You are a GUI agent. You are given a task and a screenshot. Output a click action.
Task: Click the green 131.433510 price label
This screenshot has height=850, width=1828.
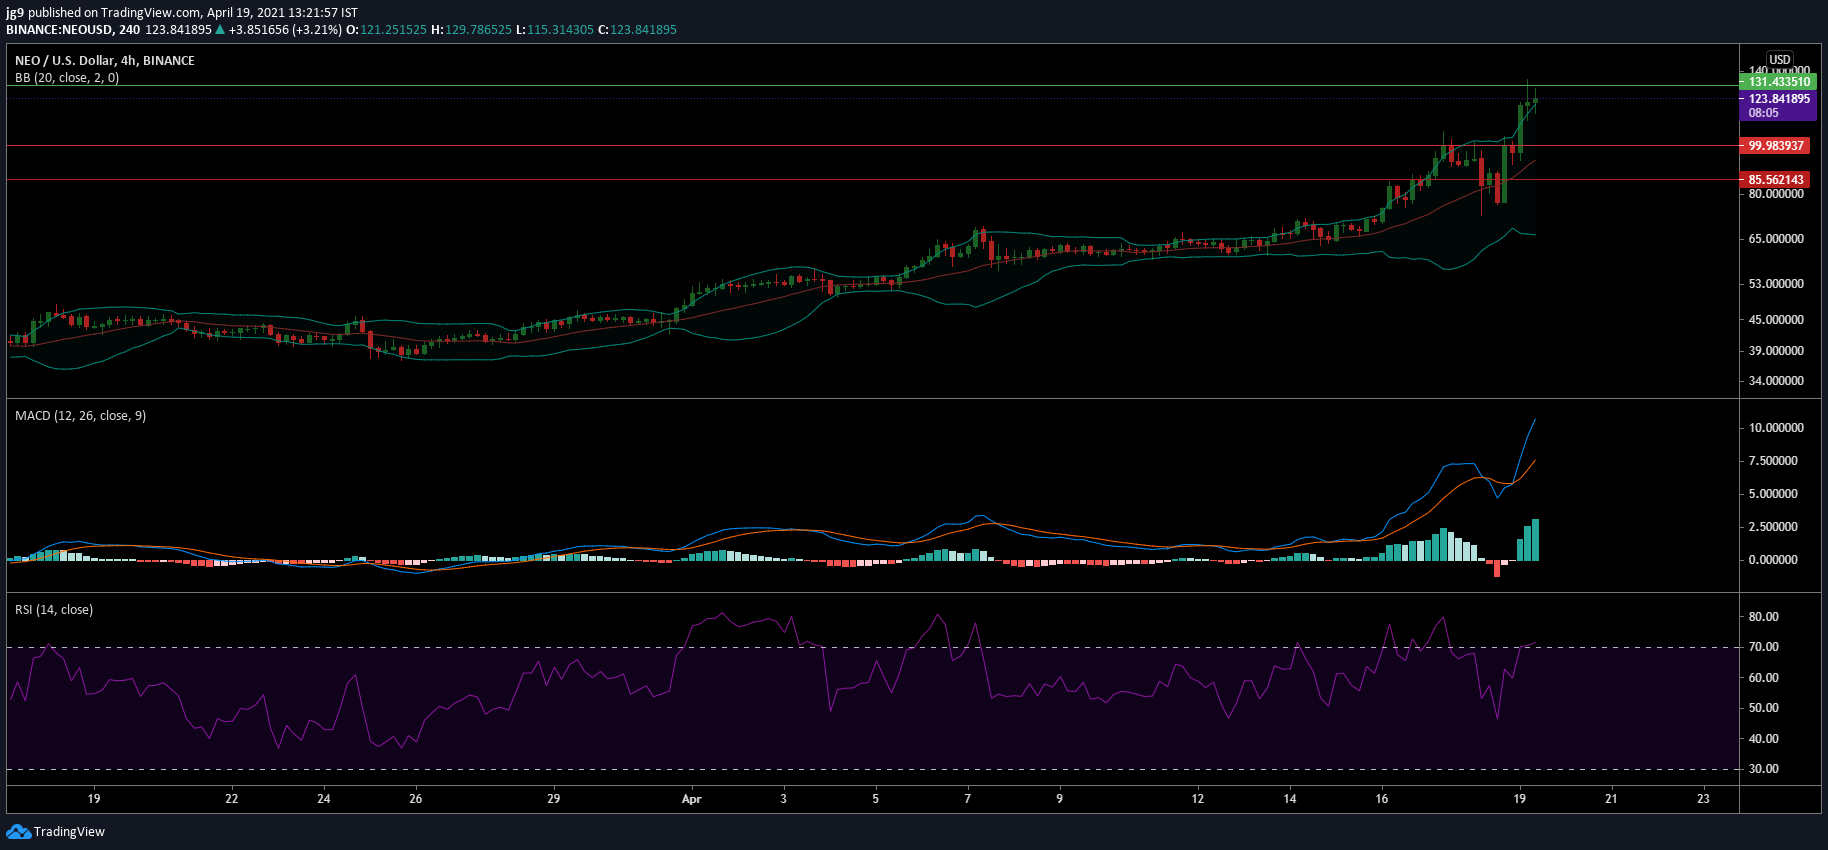tap(1778, 82)
